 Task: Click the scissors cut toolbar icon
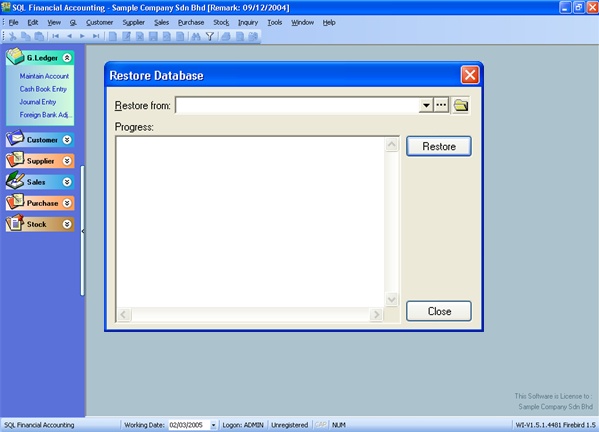coord(13,36)
